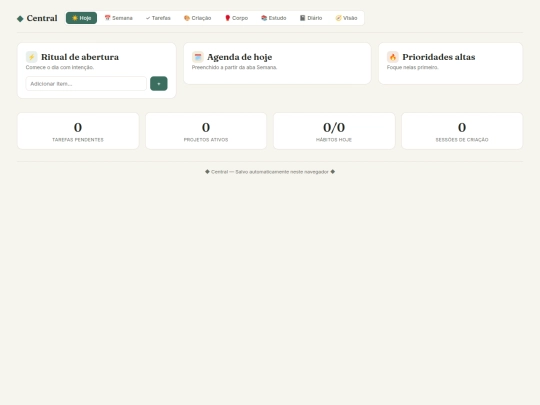Viewport: 540px width, 405px height.
Task: Switch to the Semana tab
Action: [118, 18]
